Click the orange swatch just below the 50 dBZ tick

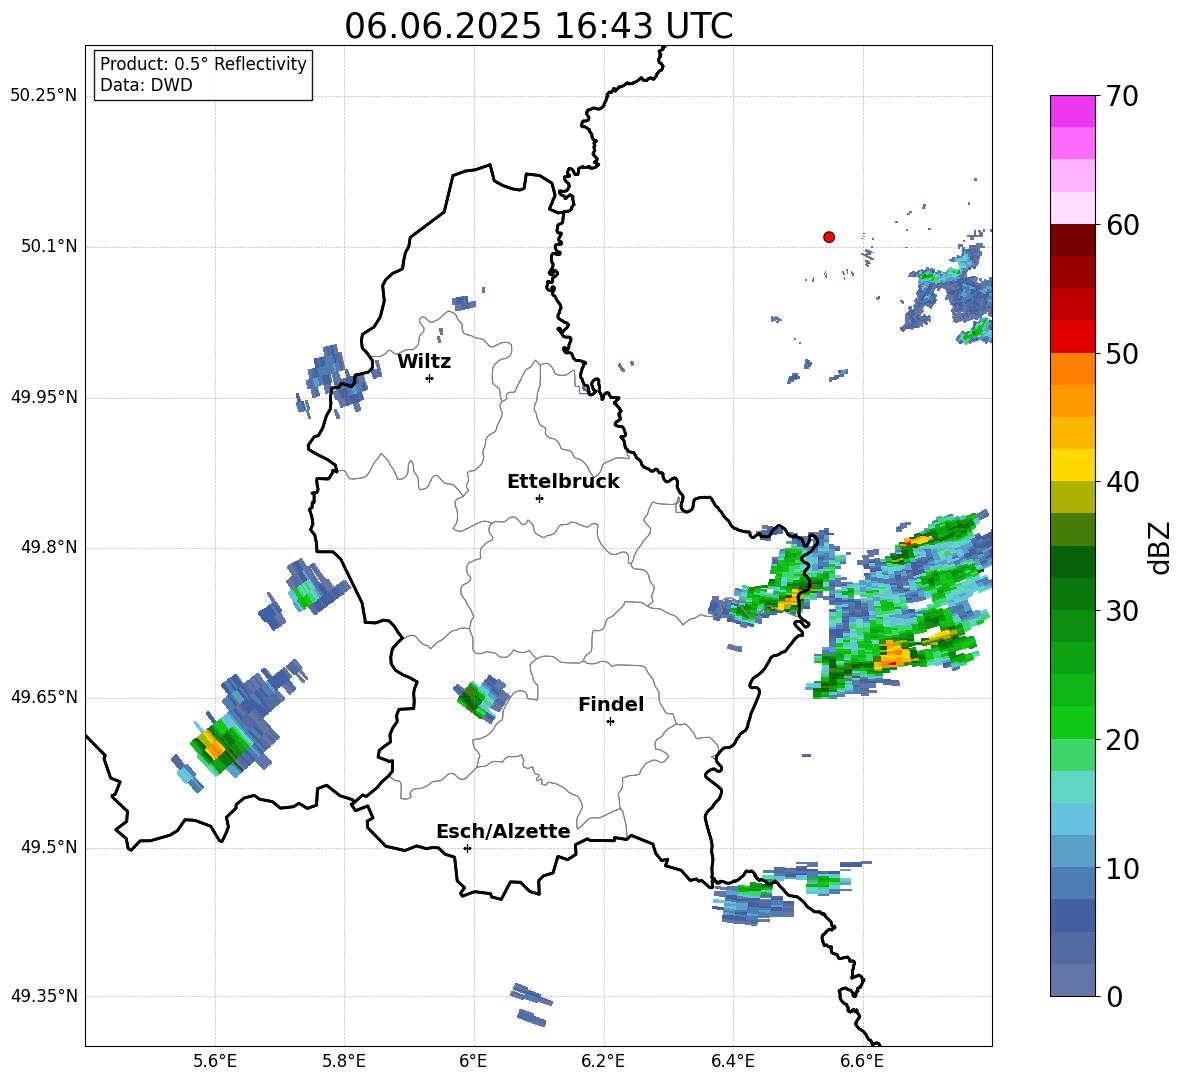(x=1072, y=369)
